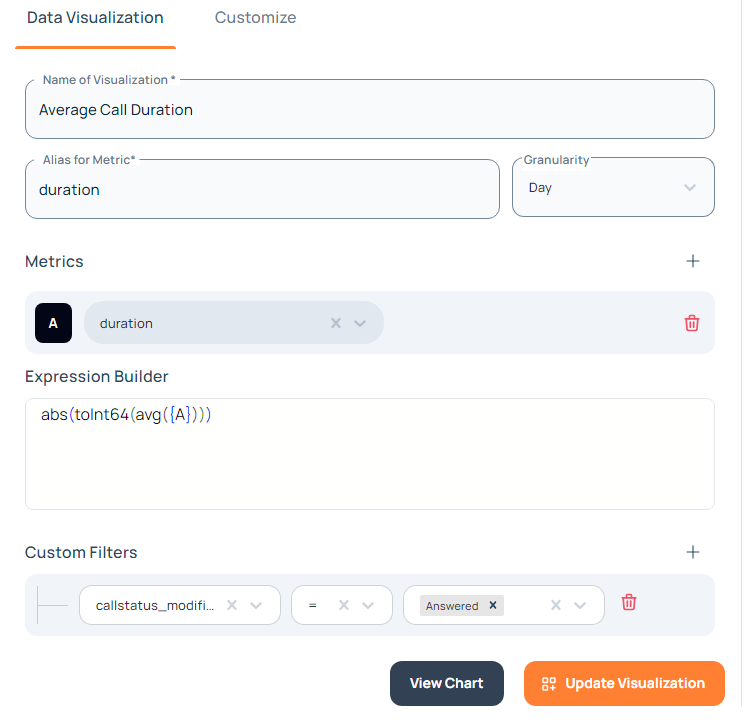Focus the Name of Visualization field
Image resolution: width=744 pixels, height=722 pixels.
click(369, 110)
